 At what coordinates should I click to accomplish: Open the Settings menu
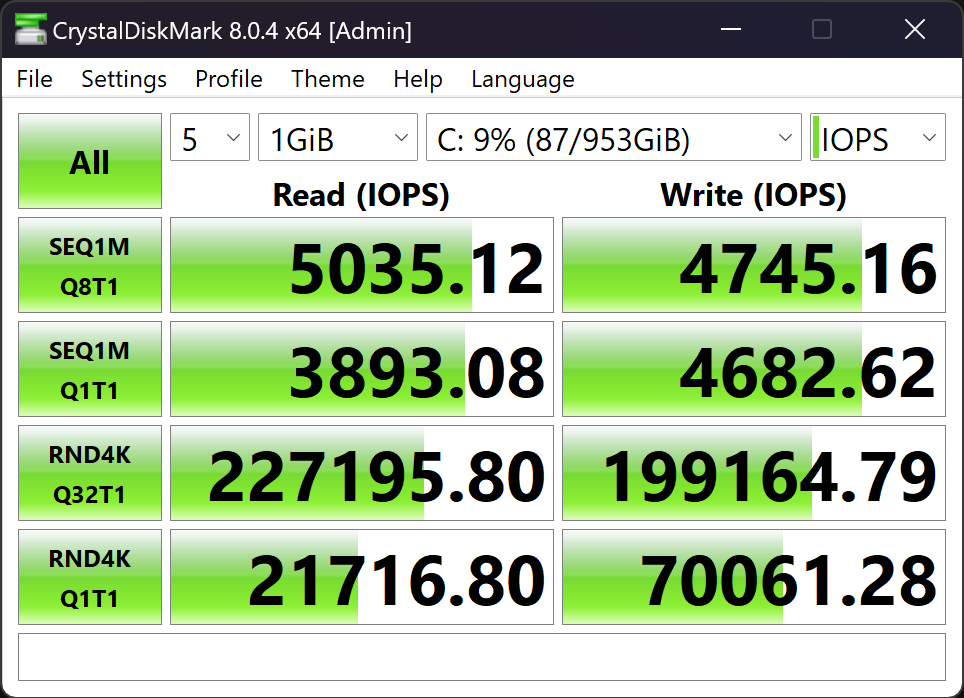124,79
